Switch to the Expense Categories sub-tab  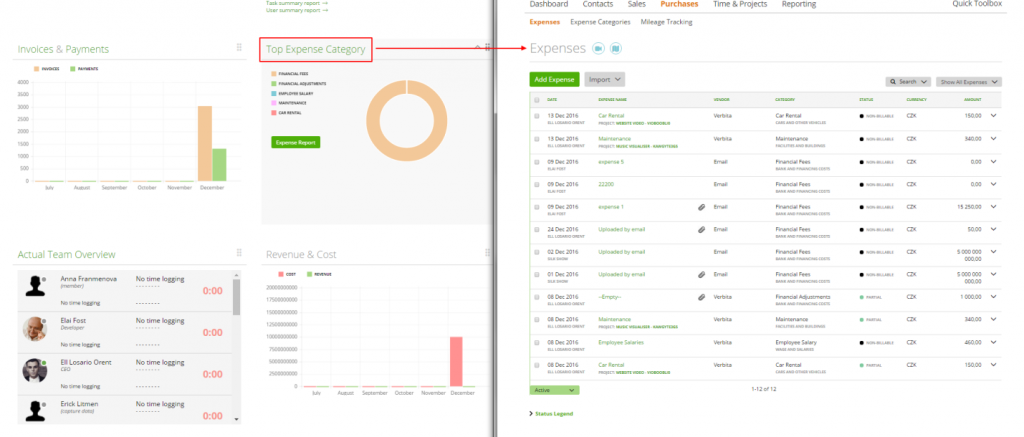600,22
